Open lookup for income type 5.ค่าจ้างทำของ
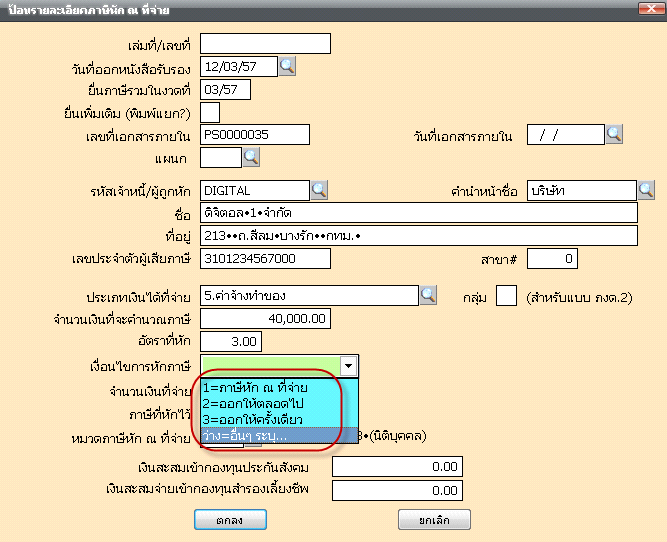 click(x=427, y=294)
